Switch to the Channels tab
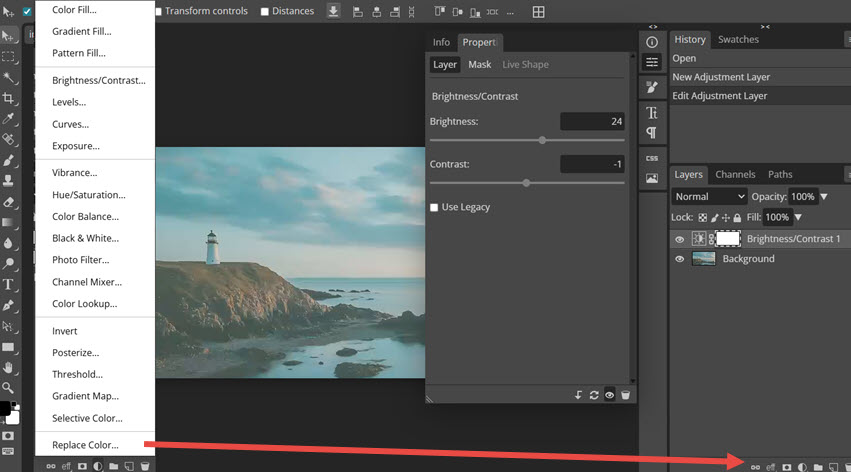This screenshot has width=851, height=472. tap(735, 174)
